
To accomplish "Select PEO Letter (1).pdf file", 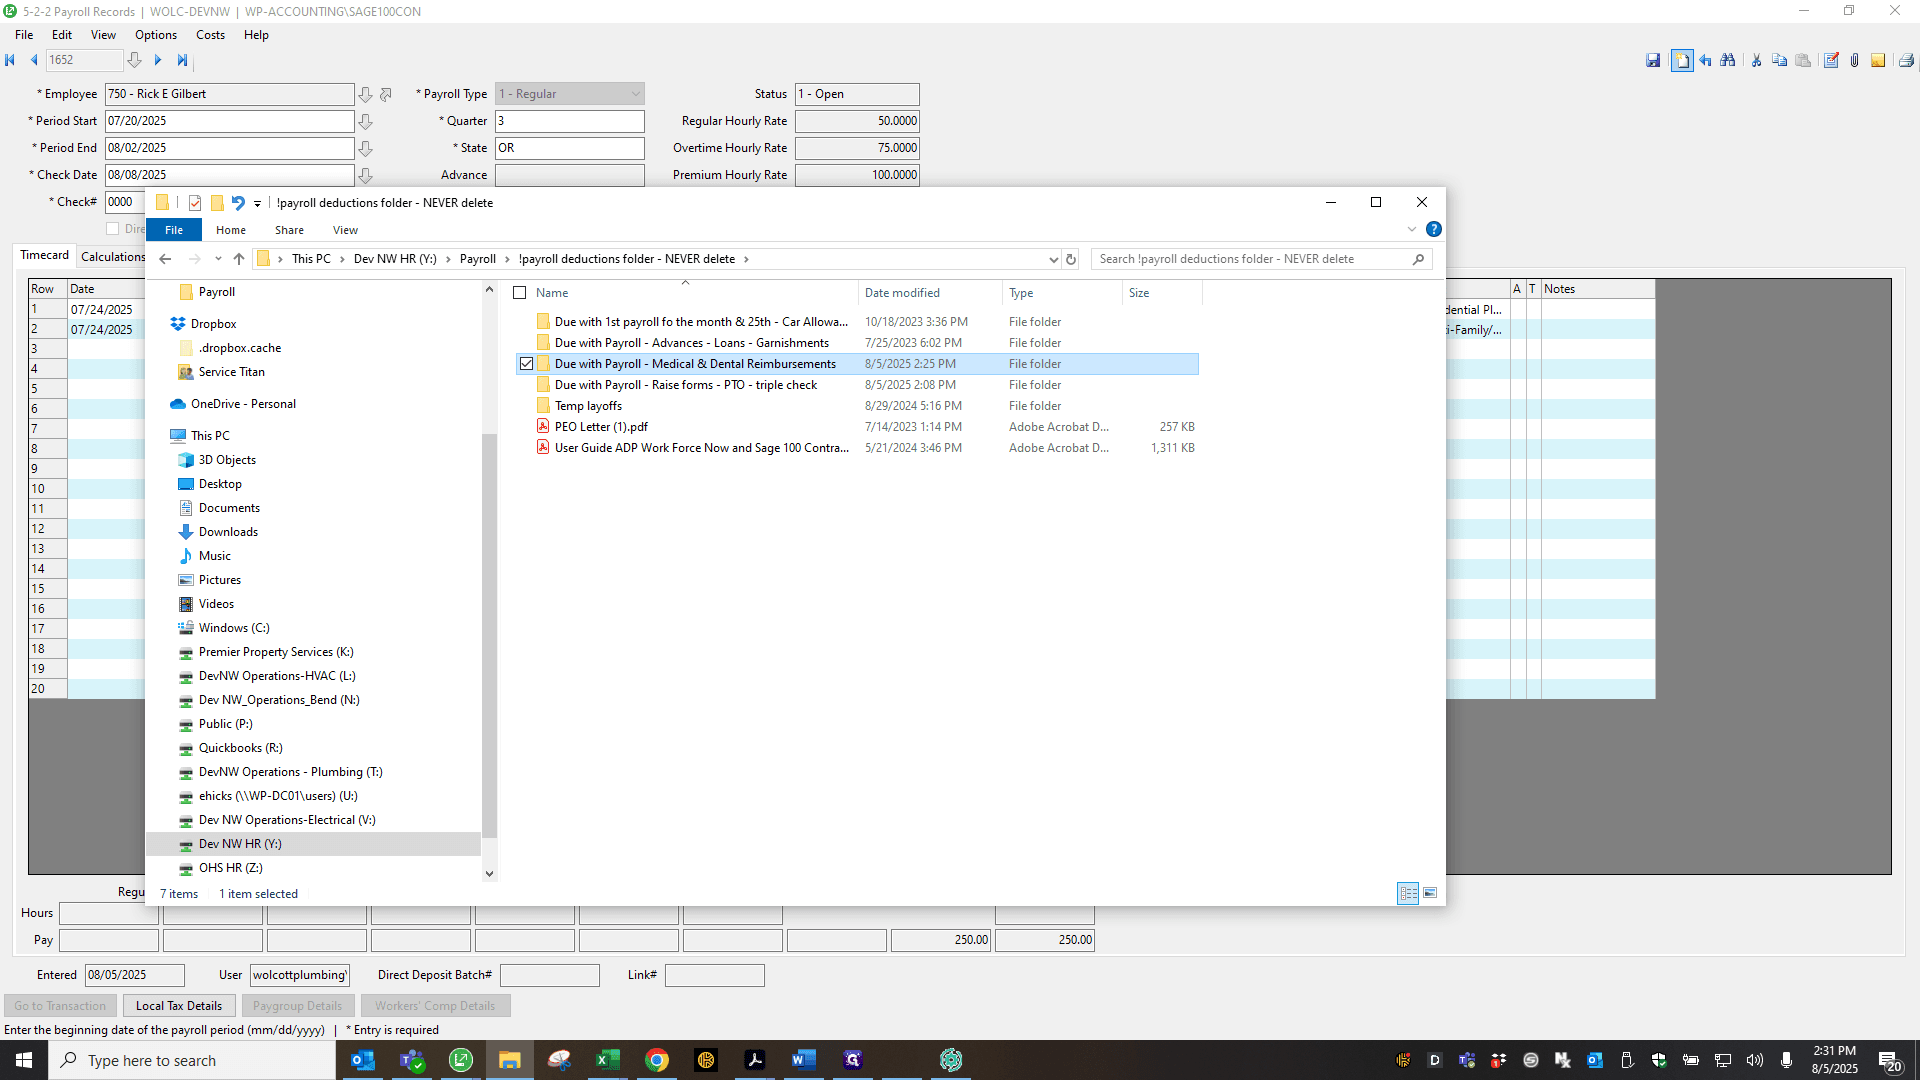I will coord(601,427).
